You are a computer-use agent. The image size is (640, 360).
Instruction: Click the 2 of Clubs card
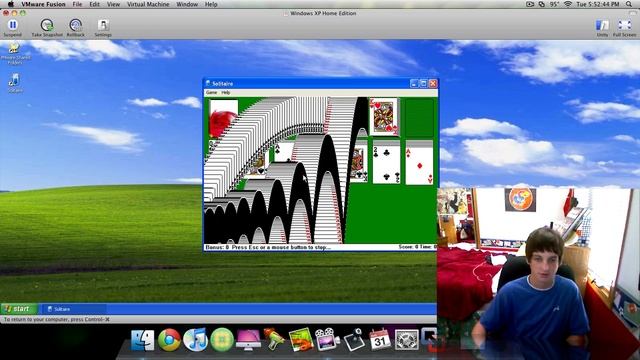pyautogui.click(x=386, y=164)
